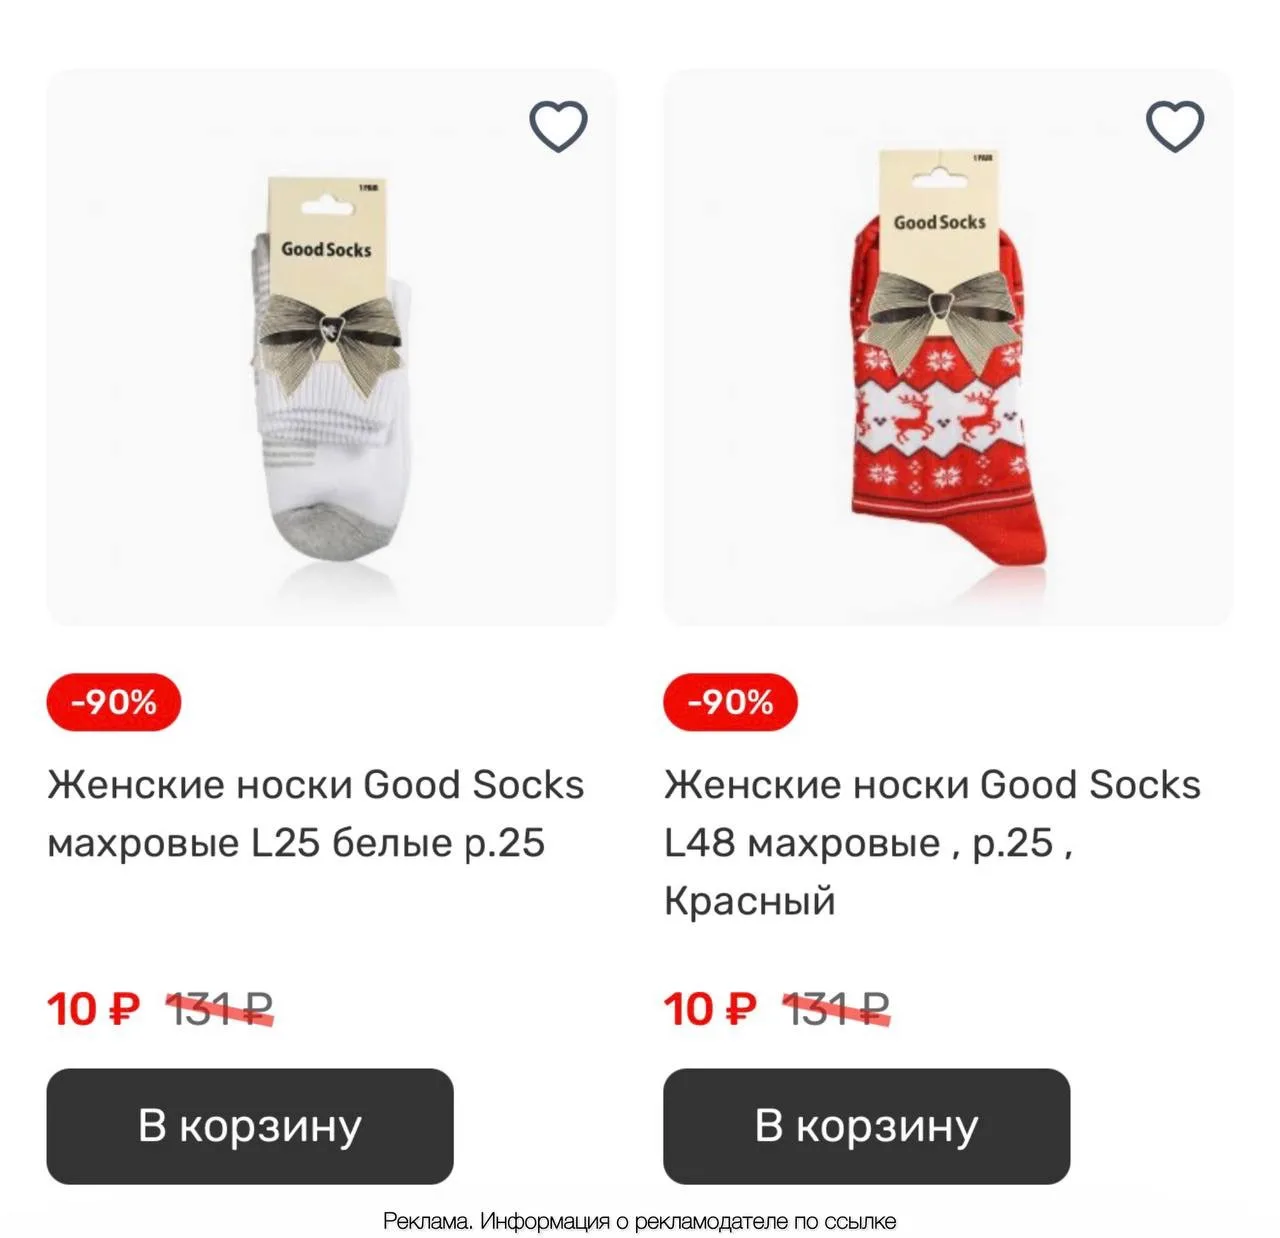Add white L25 socks 'В корзину'
Image resolution: width=1280 pixels, height=1238 pixels.
pos(250,1126)
